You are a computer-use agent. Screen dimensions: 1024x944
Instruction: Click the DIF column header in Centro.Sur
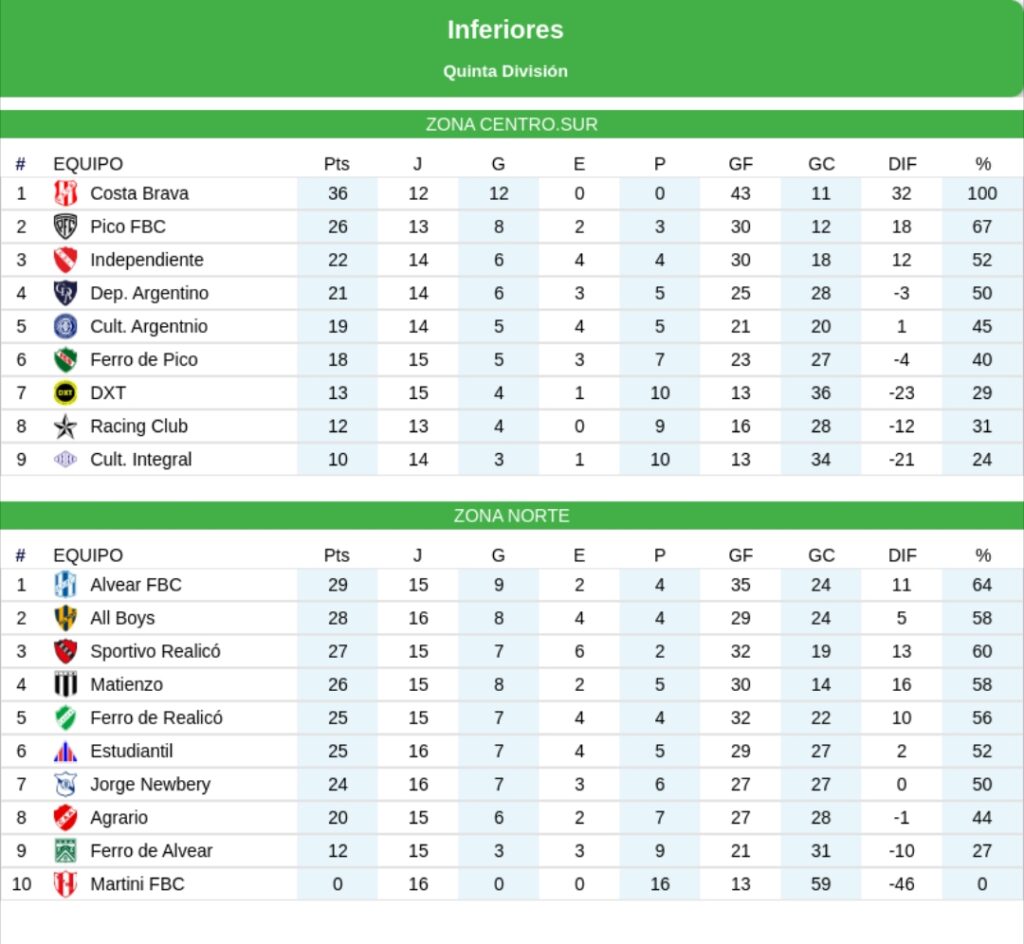(902, 164)
